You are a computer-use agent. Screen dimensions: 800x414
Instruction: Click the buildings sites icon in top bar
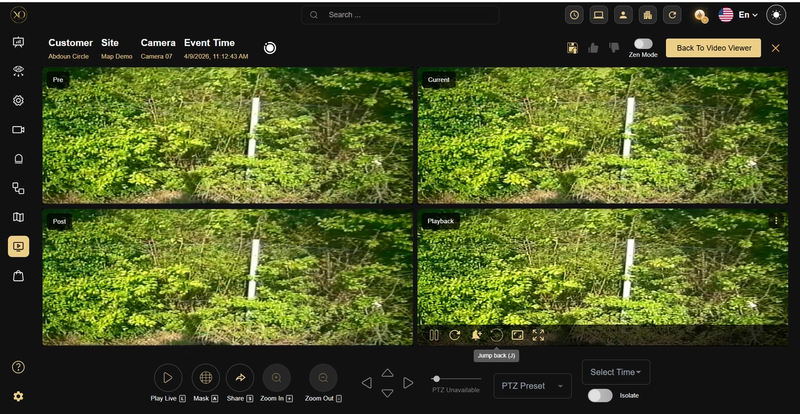click(647, 15)
